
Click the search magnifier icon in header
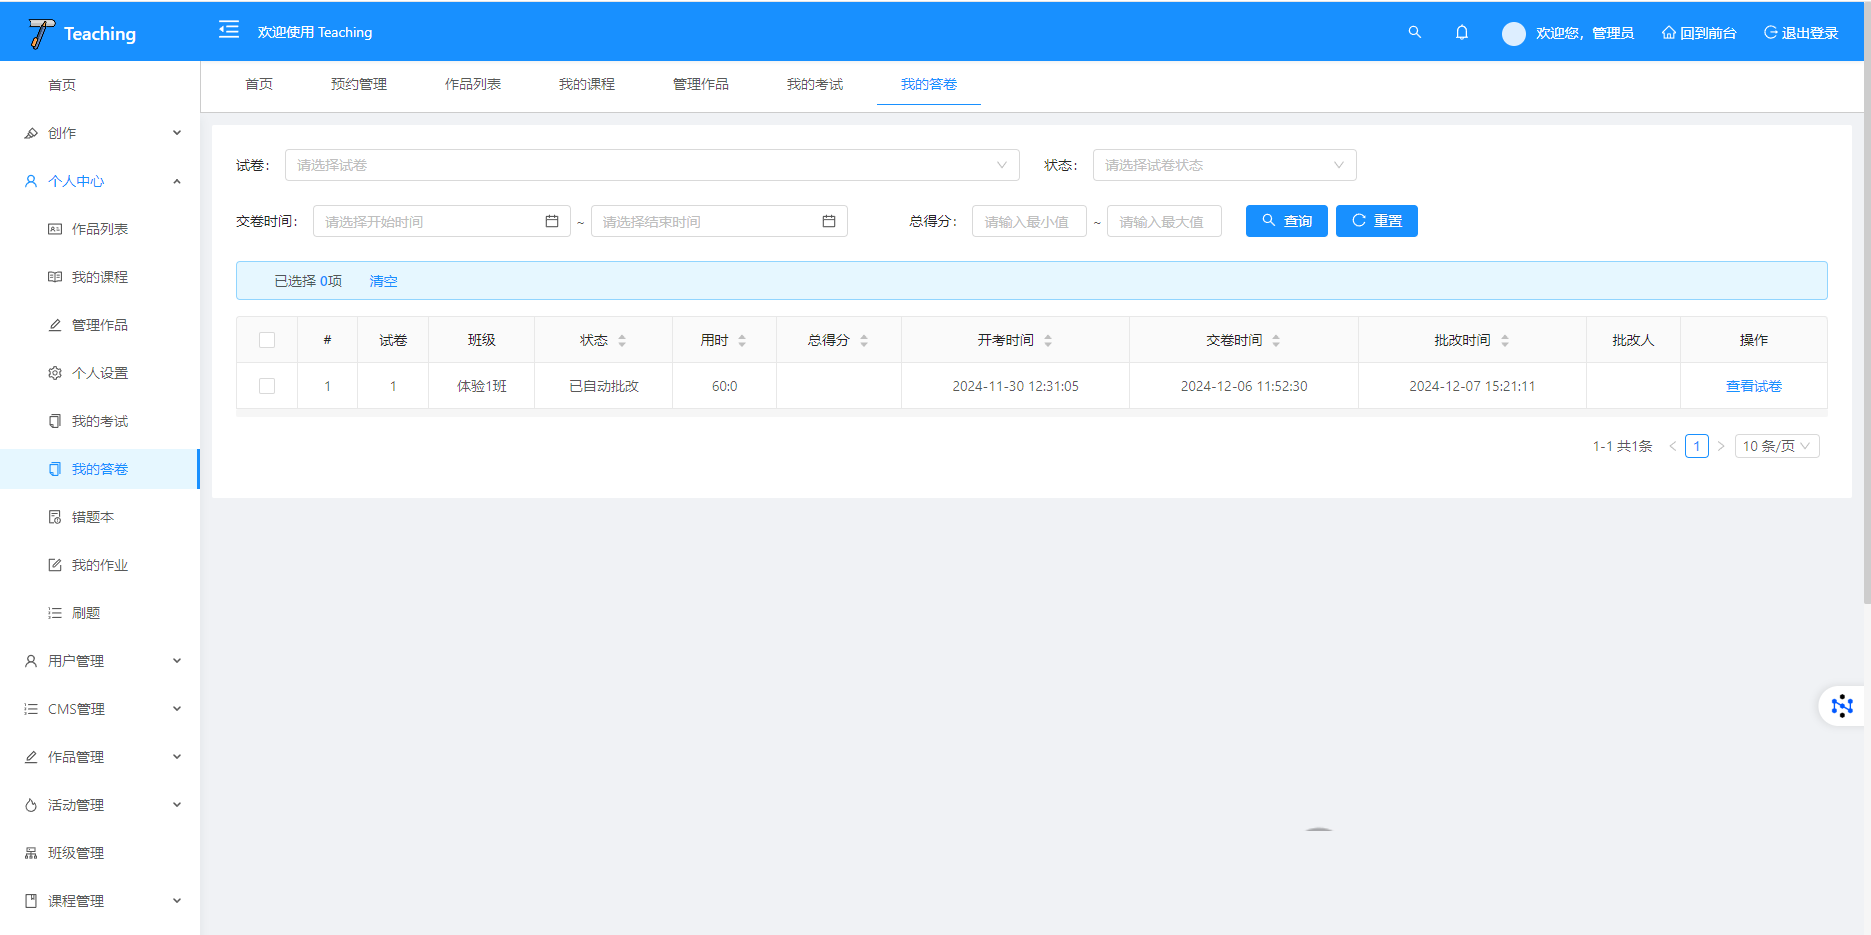pos(1414,32)
